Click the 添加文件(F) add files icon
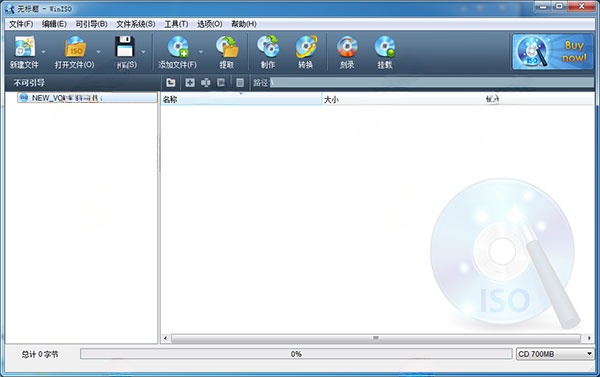Screen dimensions: 600x377 pyautogui.click(x=178, y=47)
